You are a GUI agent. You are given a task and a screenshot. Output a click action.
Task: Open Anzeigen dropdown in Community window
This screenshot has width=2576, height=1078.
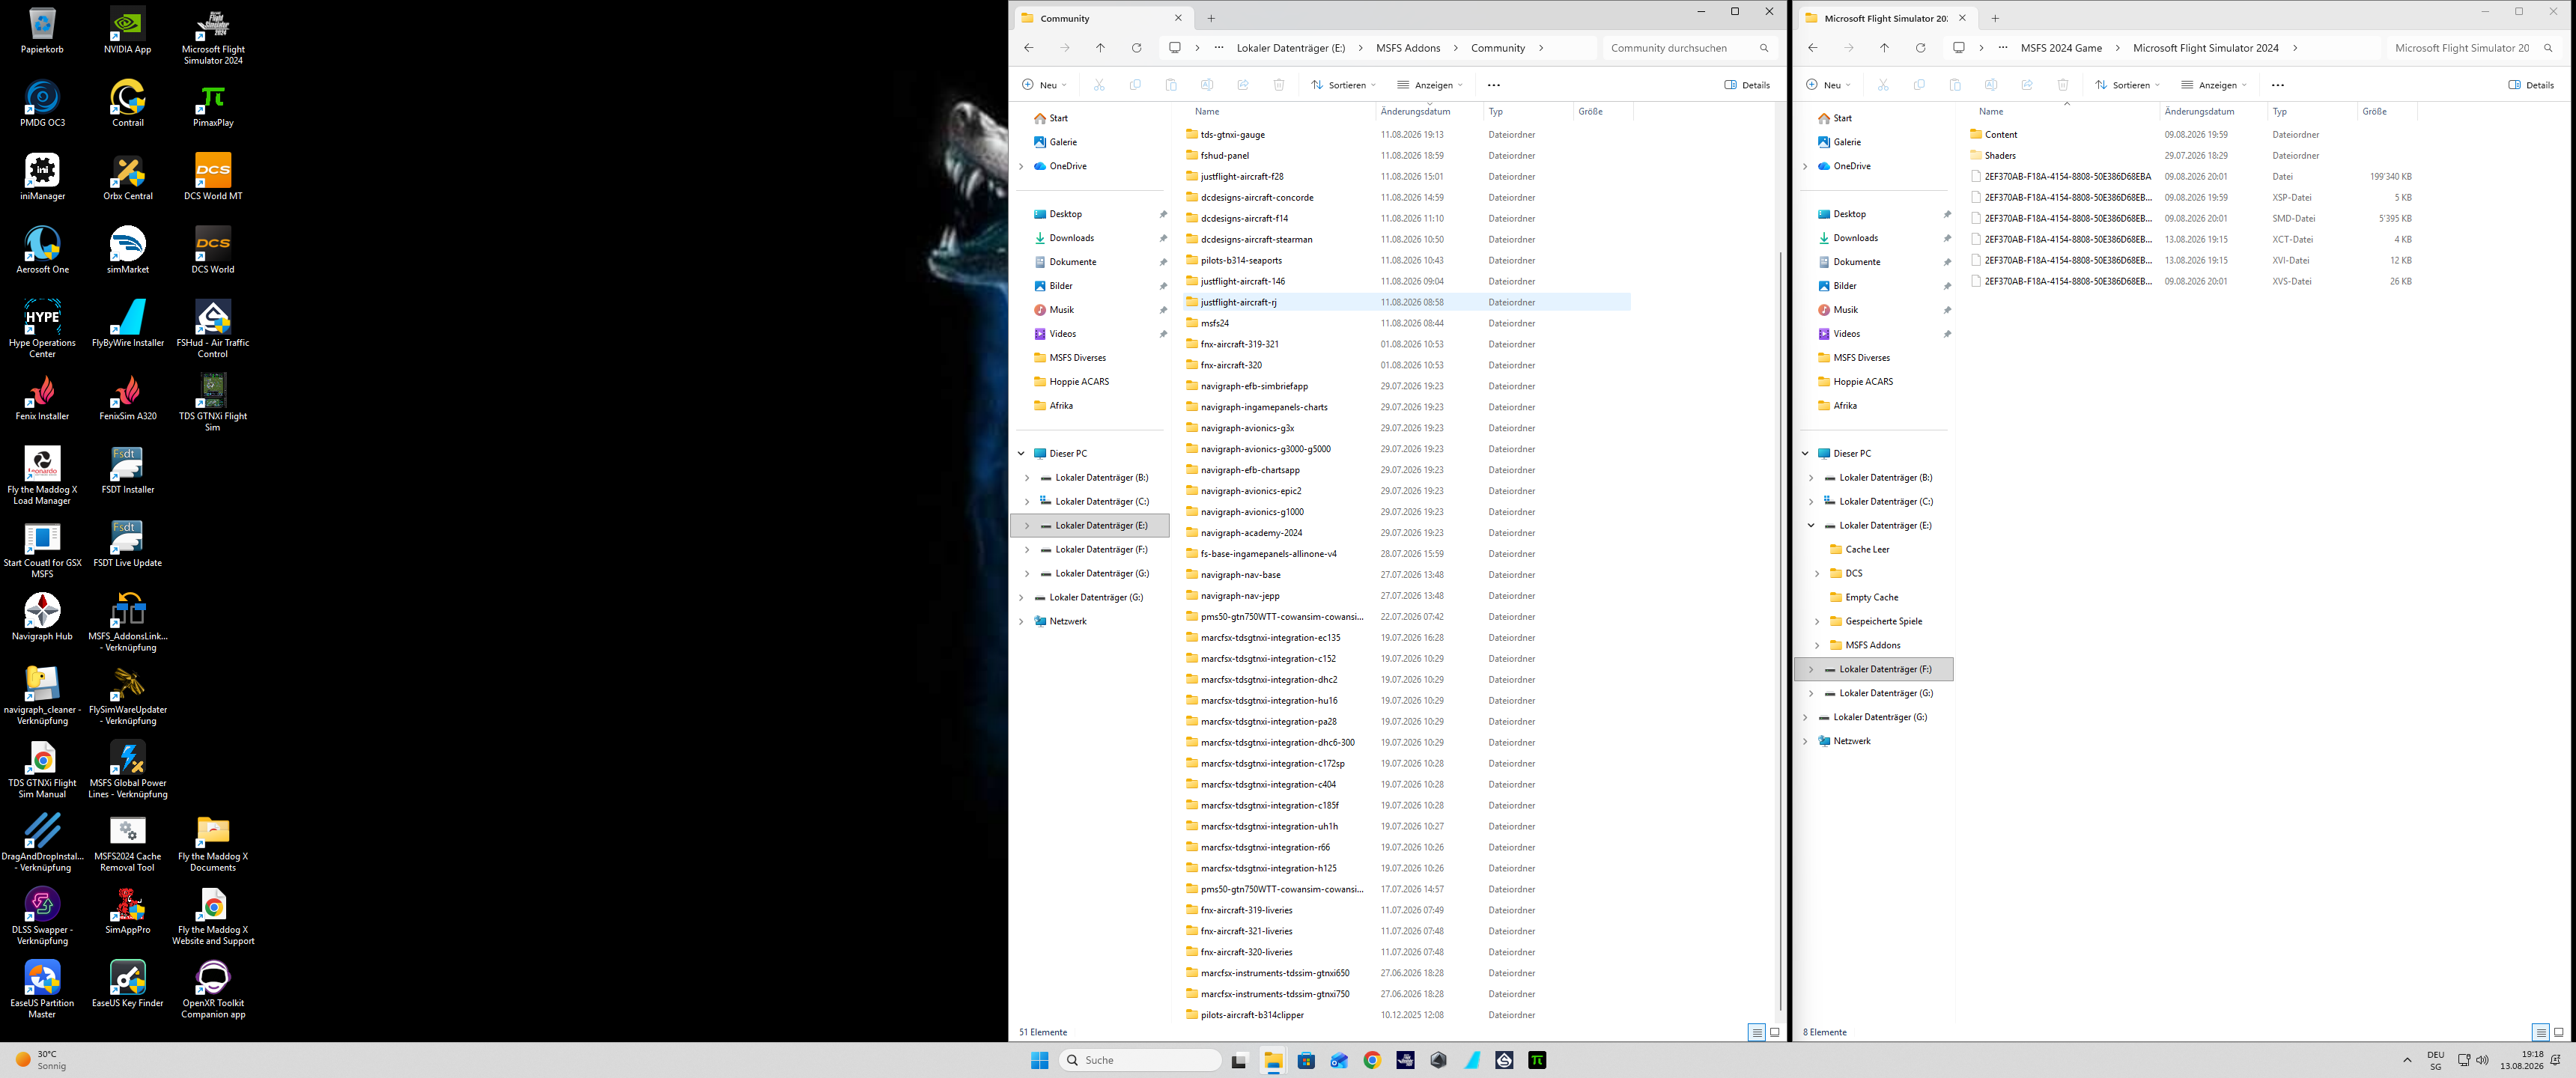(1430, 85)
